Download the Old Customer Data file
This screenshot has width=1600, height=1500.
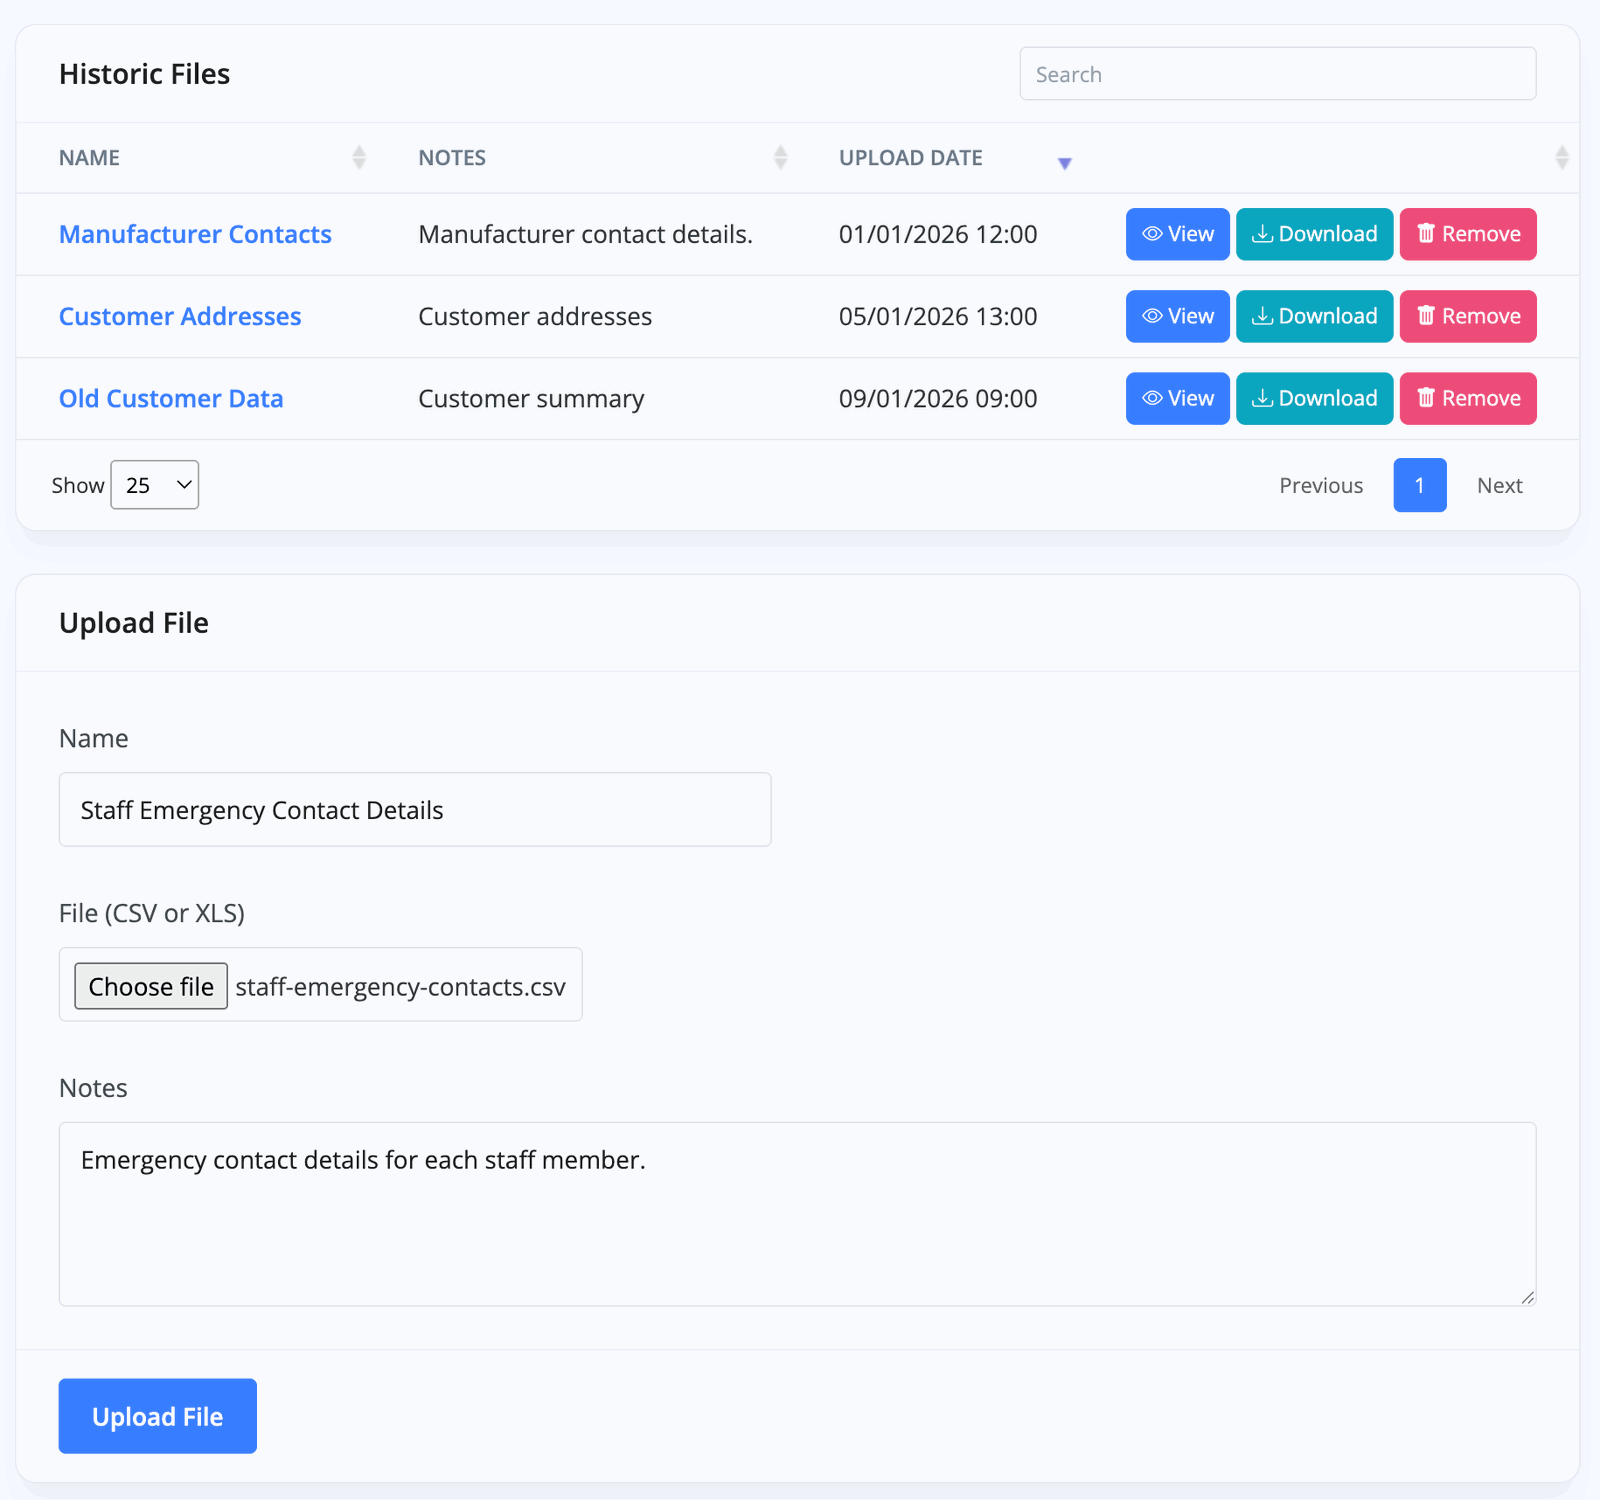tap(1314, 398)
